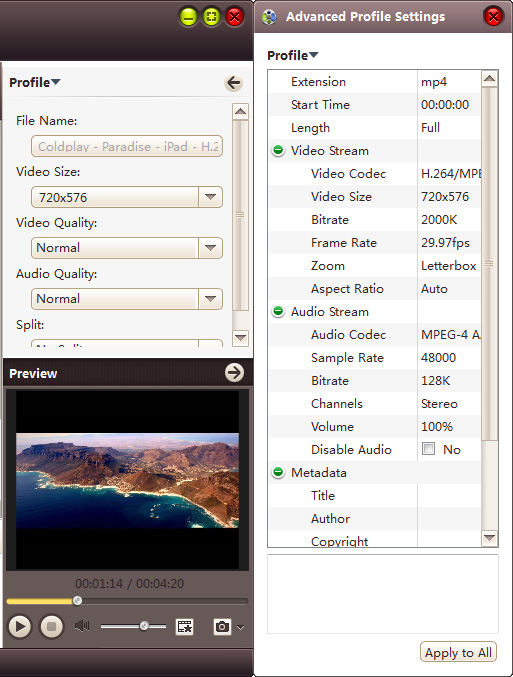Collapse the Video Stream group
Screen dimensions: 513x677
[279, 150]
